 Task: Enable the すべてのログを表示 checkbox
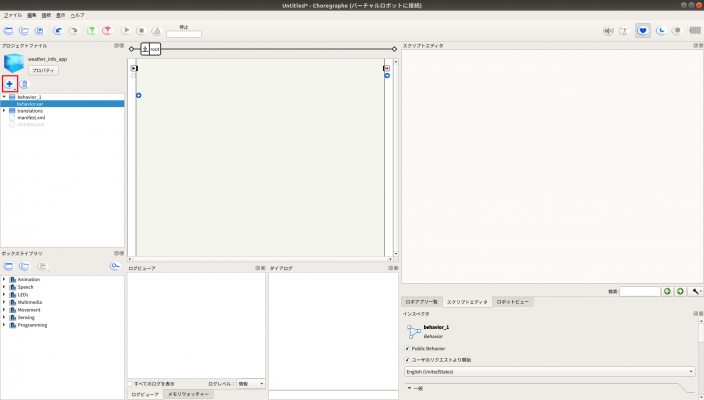coord(131,383)
